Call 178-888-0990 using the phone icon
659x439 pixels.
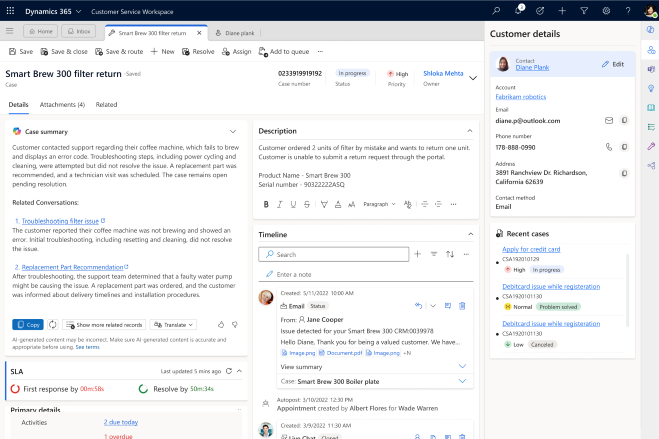click(x=609, y=147)
